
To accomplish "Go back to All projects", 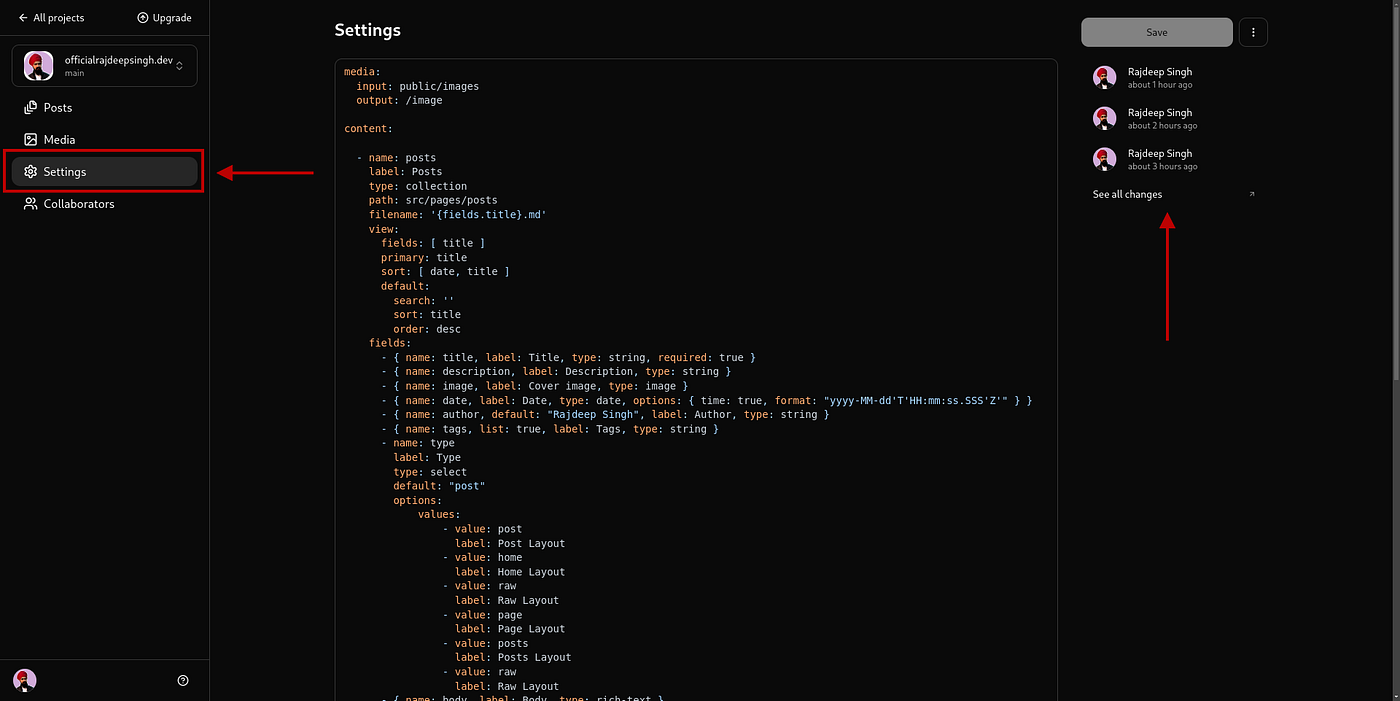I will click(51, 18).
